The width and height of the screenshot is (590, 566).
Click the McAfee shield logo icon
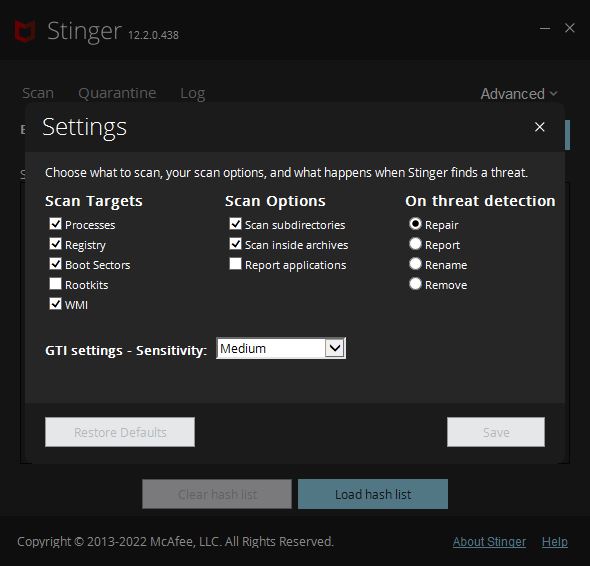(x=25, y=31)
